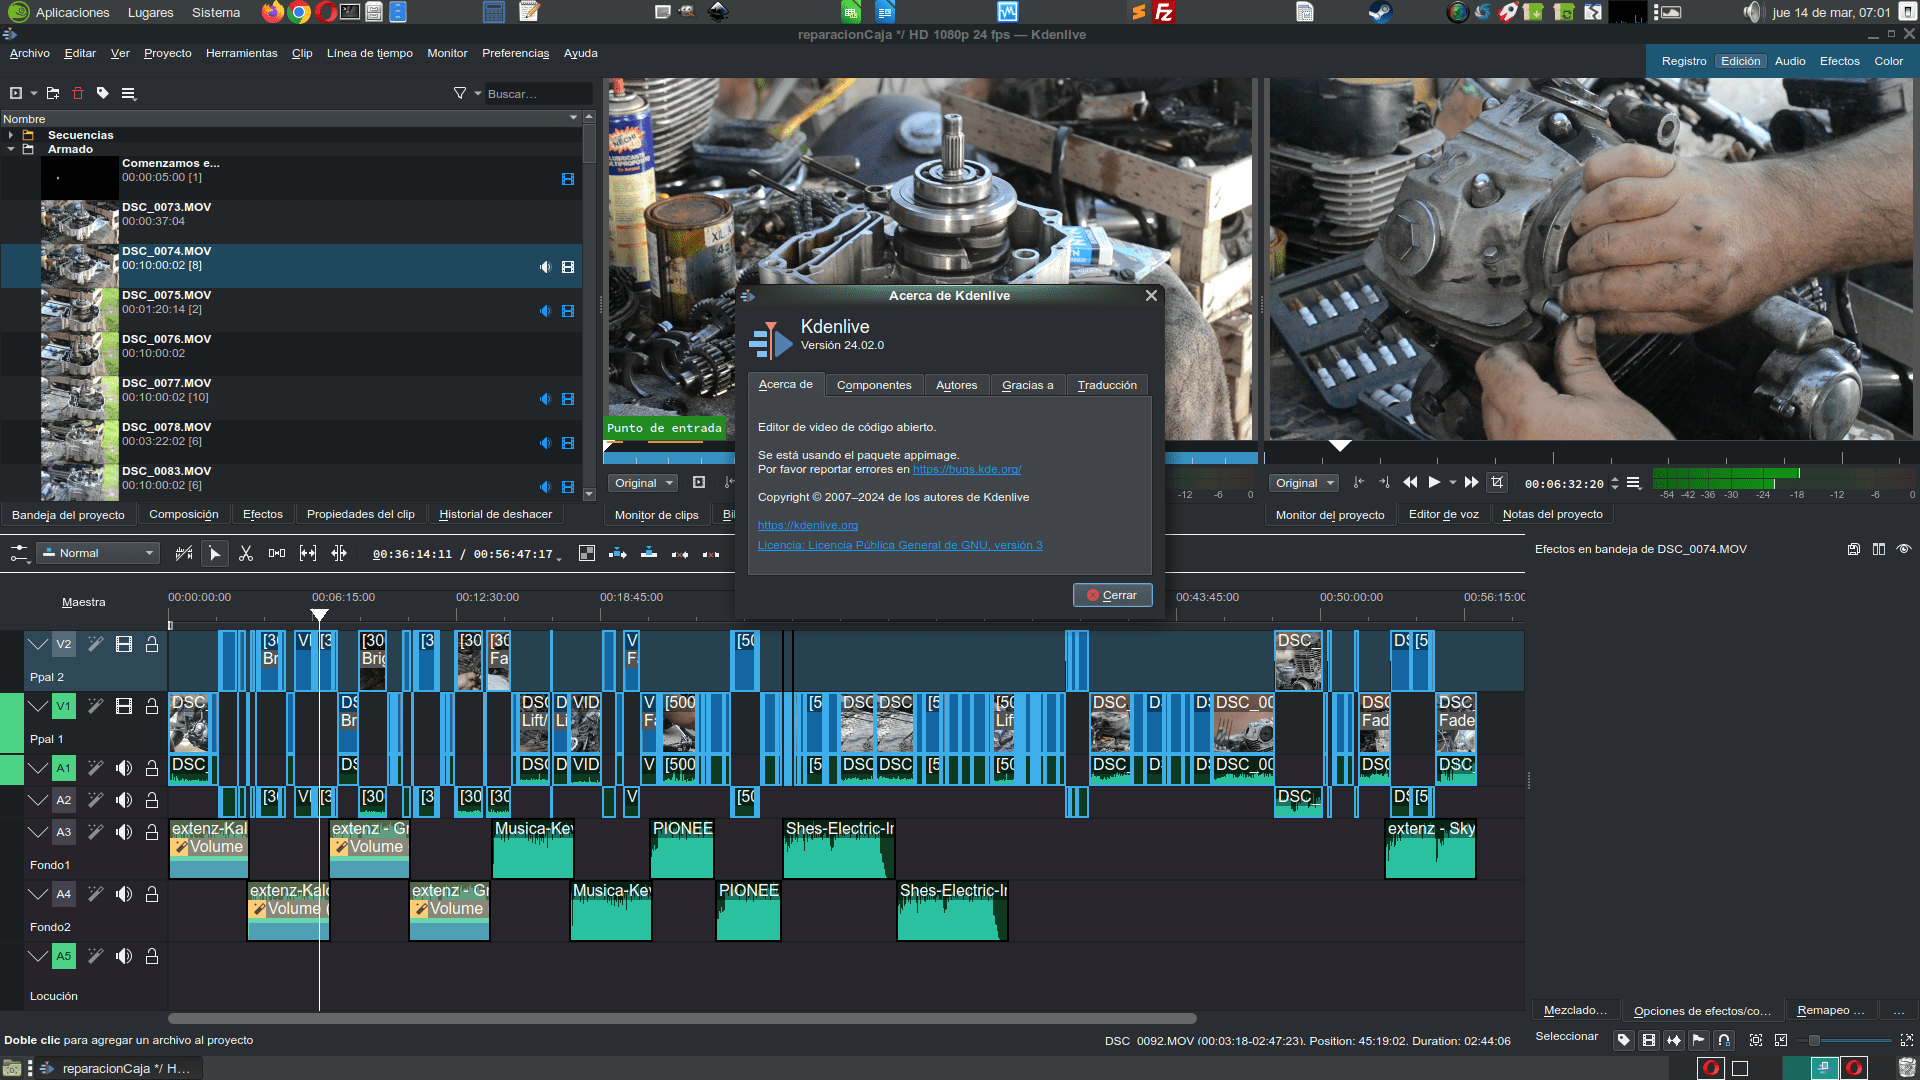Expand the Secuencias folder

[11, 135]
